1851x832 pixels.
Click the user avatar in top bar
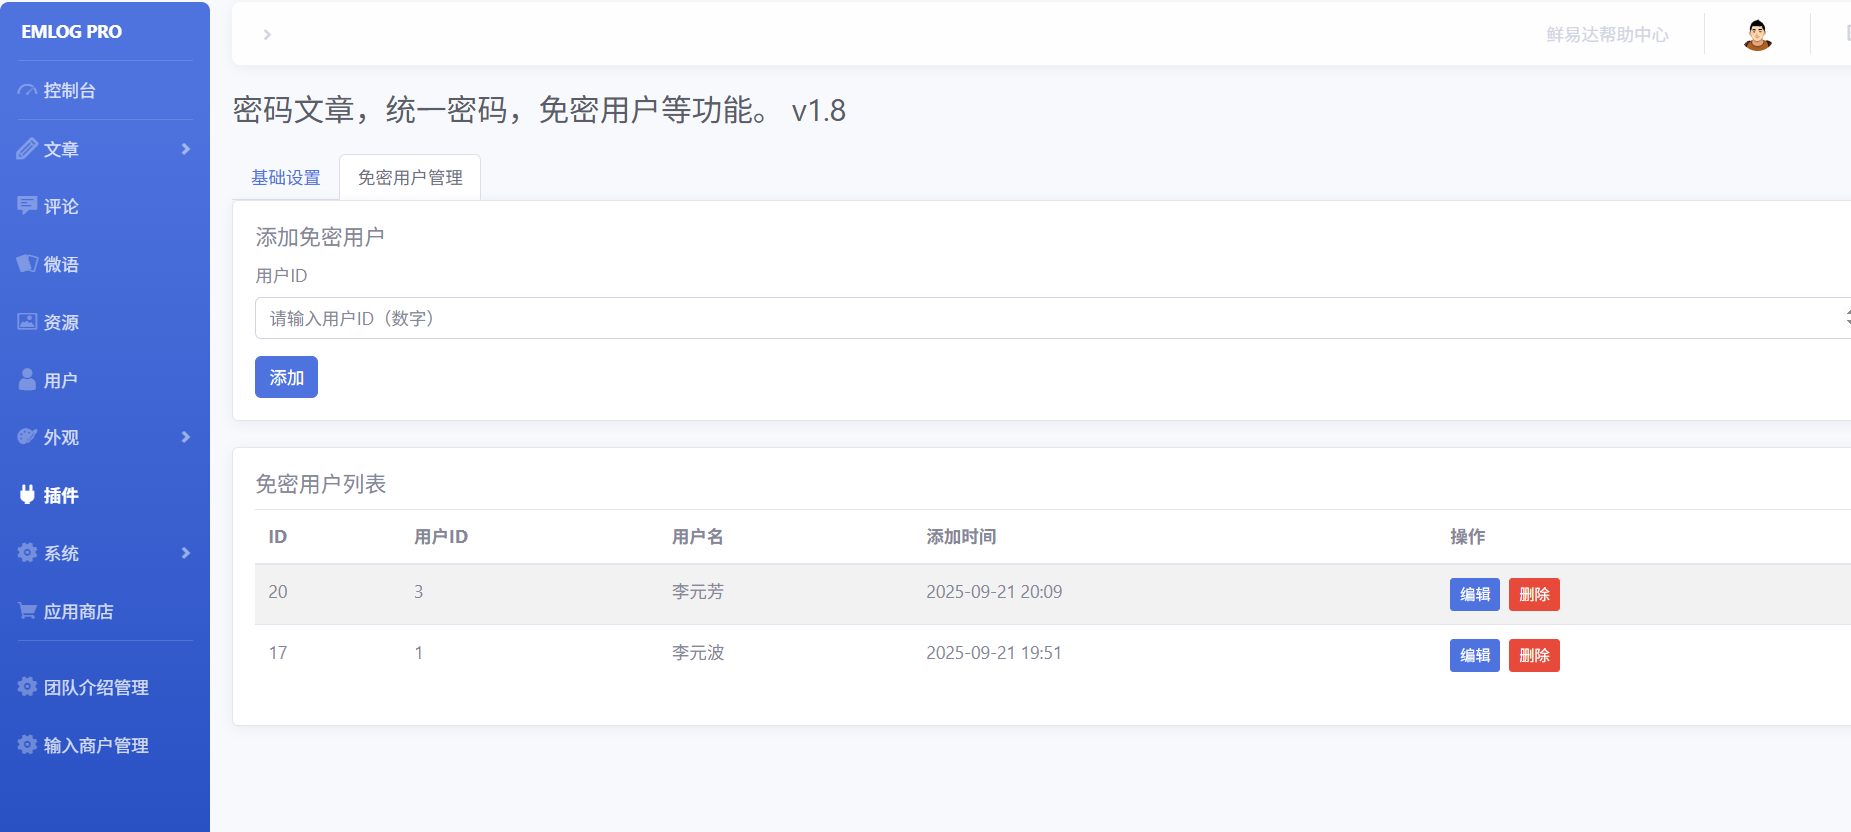coord(1757,35)
